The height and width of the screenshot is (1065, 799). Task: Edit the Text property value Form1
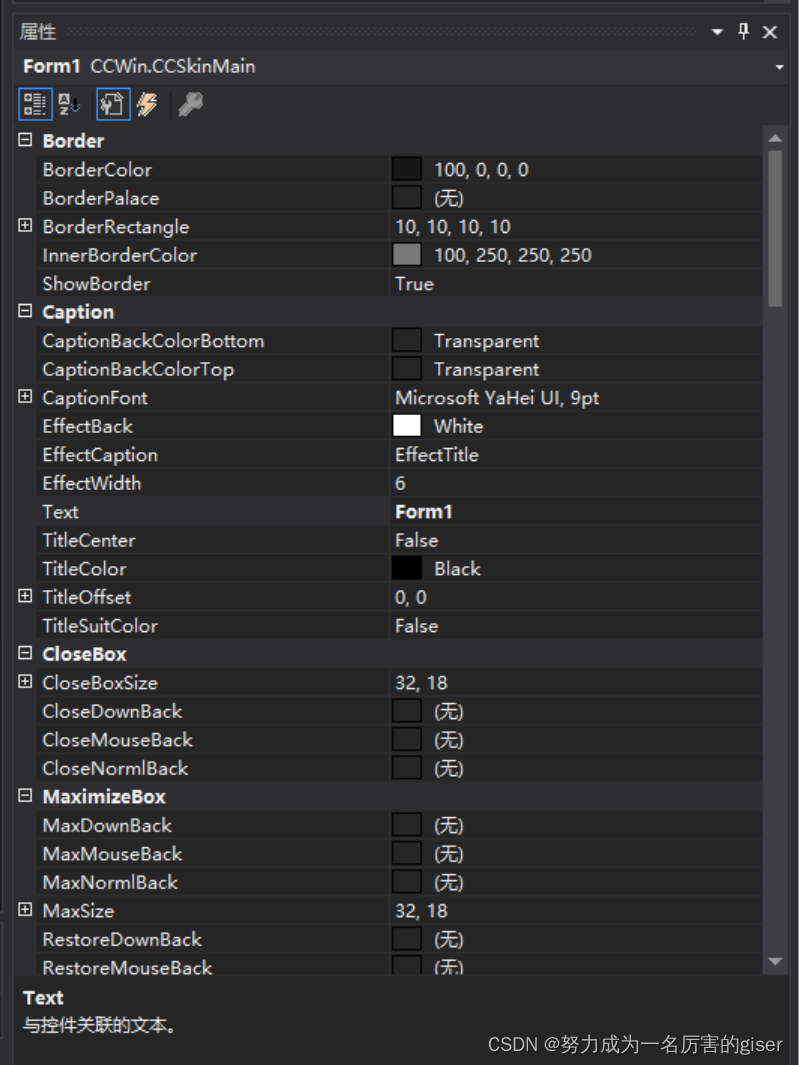click(x=424, y=511)
